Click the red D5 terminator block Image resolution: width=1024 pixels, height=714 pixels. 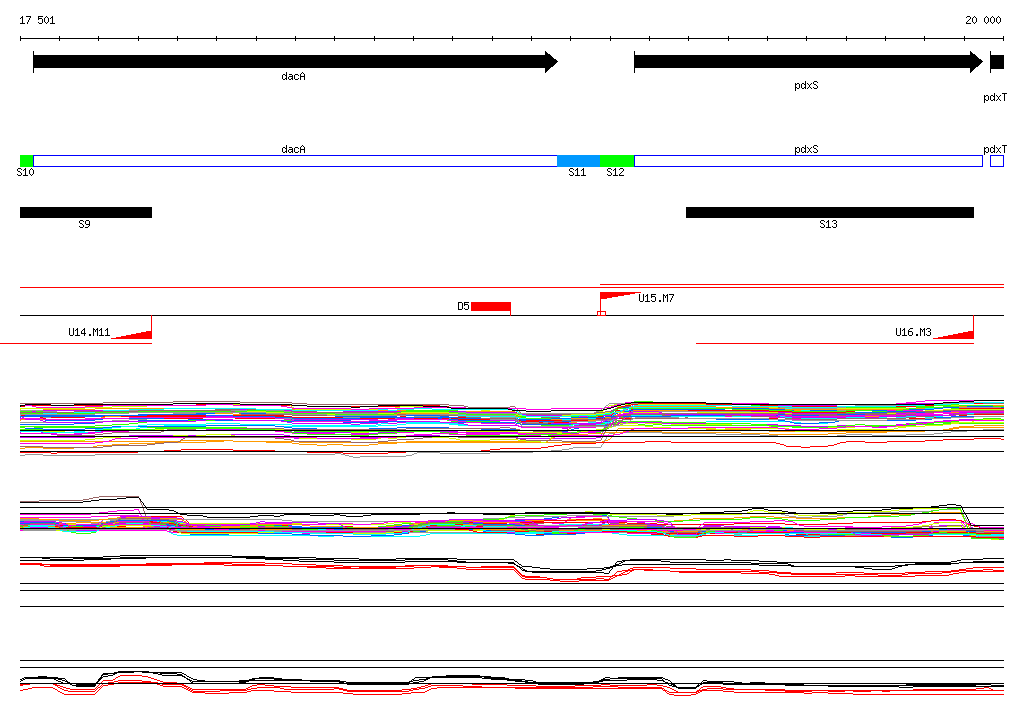(491, 306)
